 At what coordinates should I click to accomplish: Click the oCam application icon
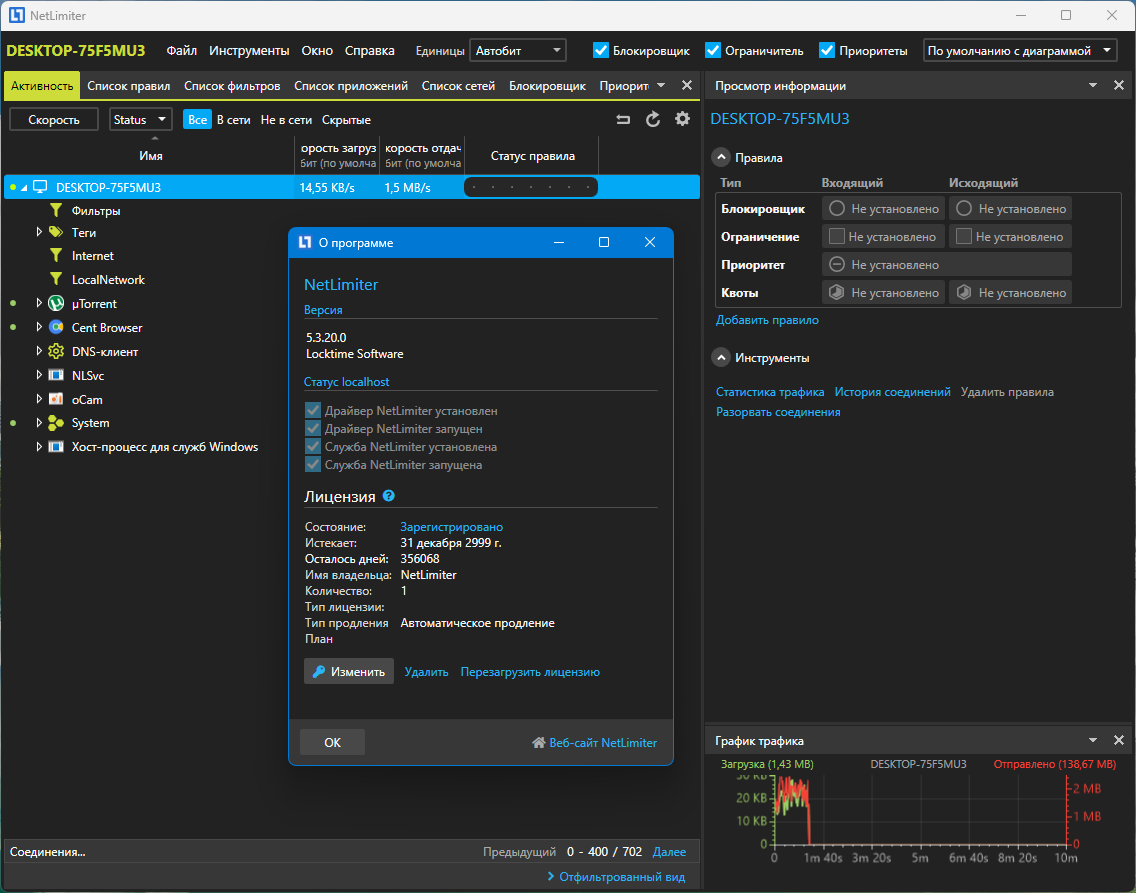coord(56,399)
